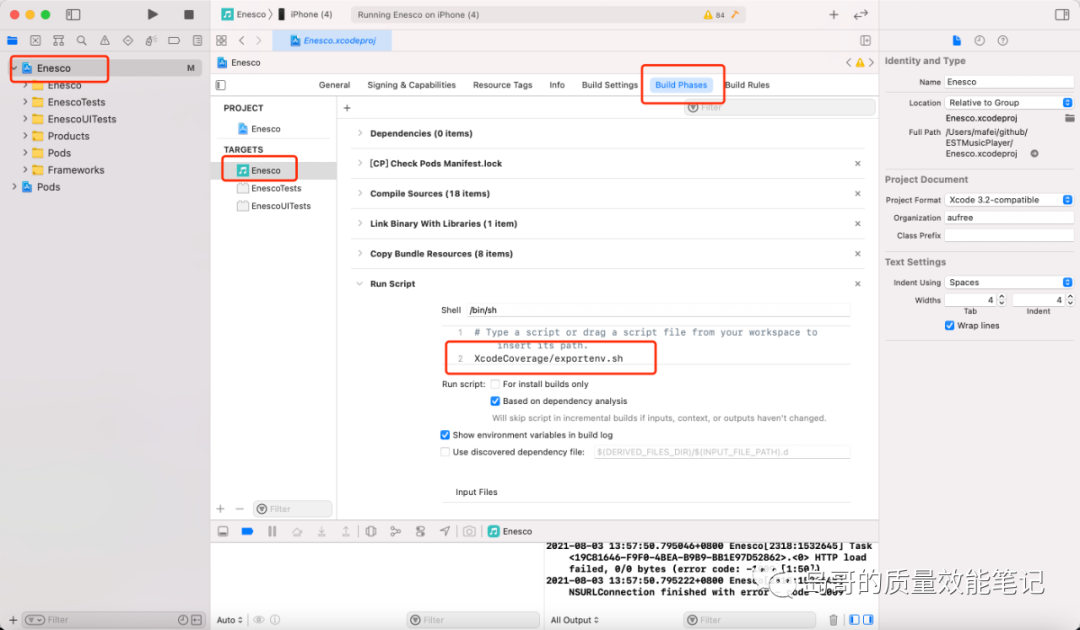Image resolution: width=1080 pixels, height=630 pixels.
Task: Open environment overrides in debug bar
Action: 420,532
